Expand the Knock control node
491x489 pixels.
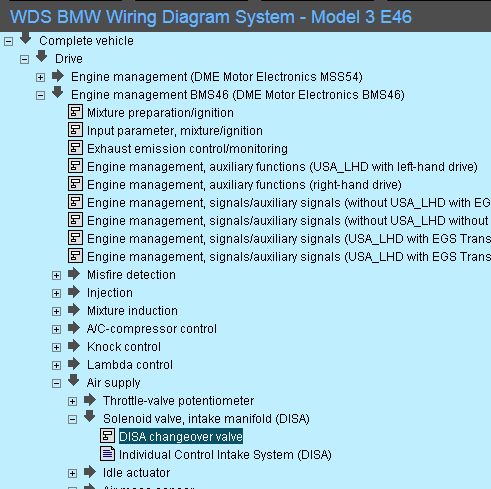57,348
